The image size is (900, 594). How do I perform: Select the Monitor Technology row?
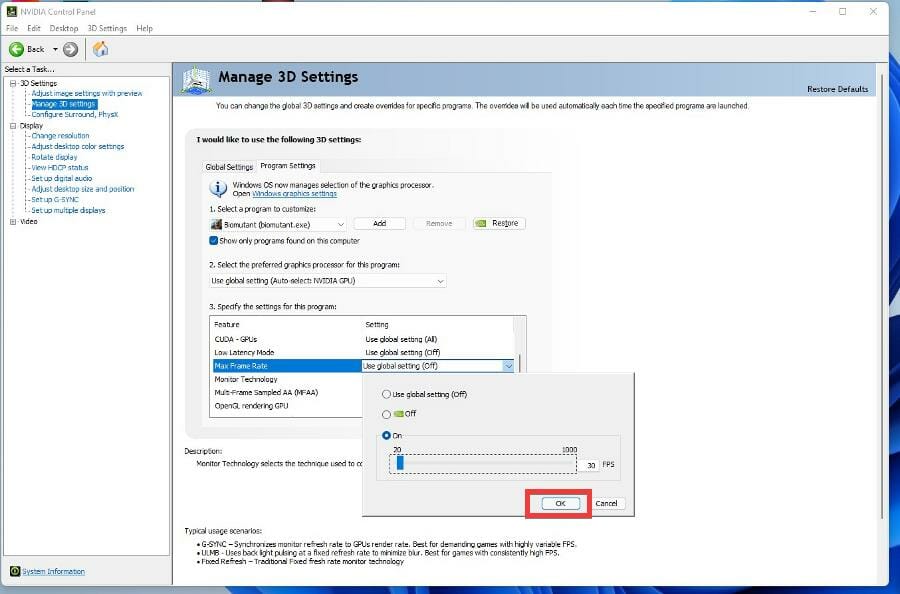pos(287,379)
